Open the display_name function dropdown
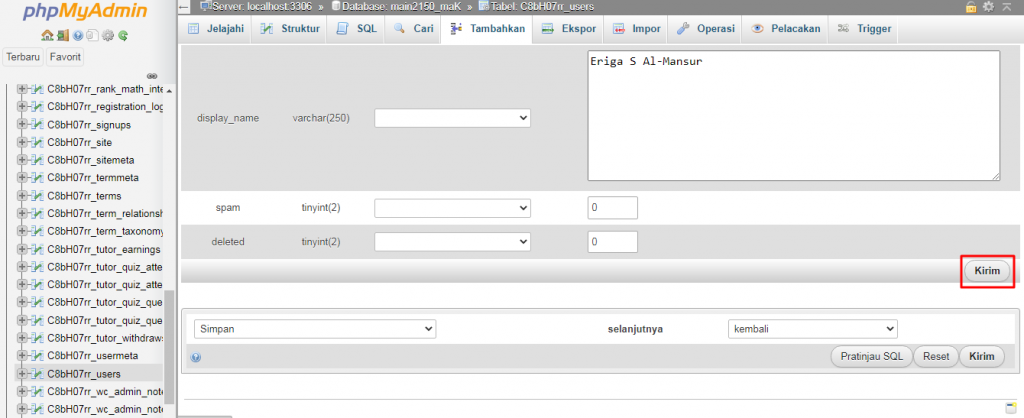This screenshot has height=418, width=1024. tap(452, 118)
